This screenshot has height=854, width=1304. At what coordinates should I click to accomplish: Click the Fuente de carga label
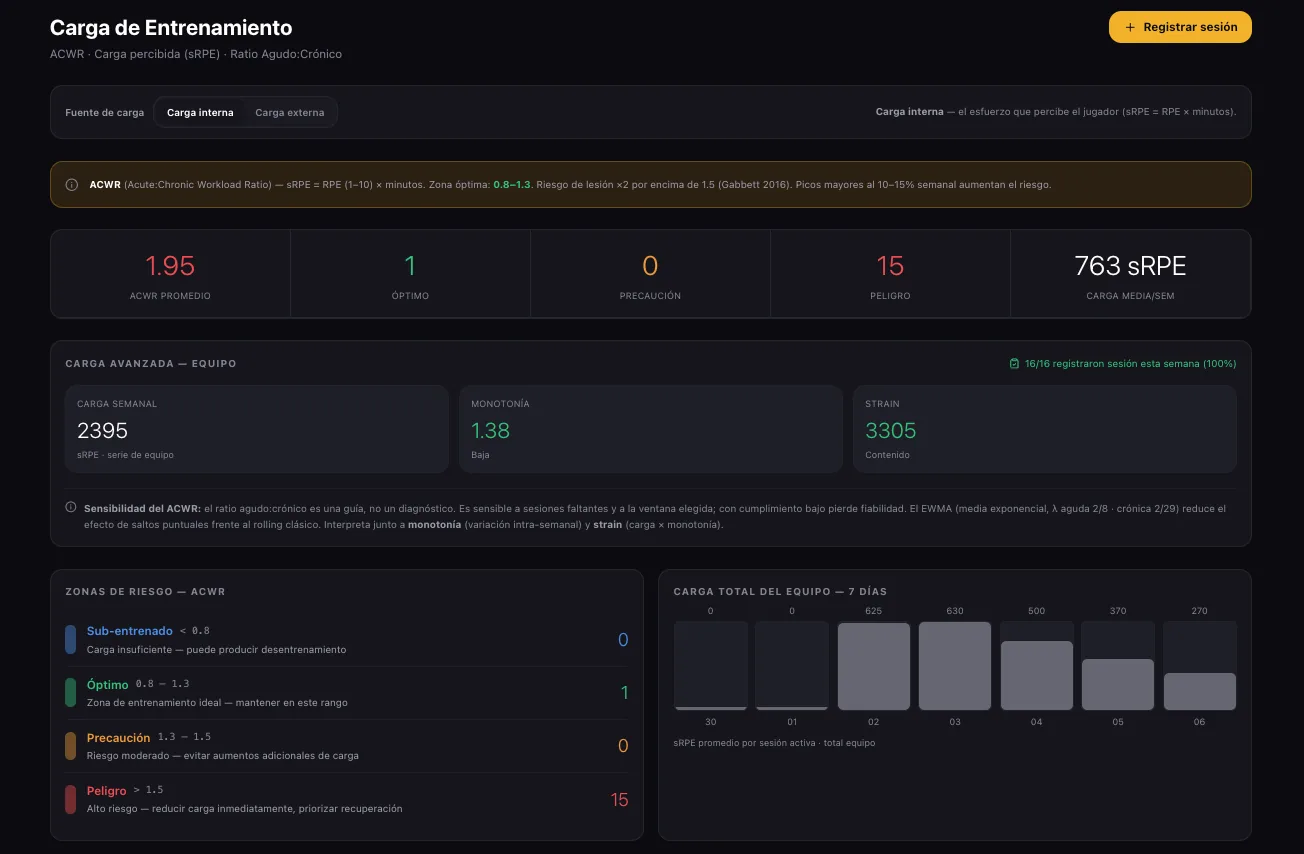pyautogui.click(x=105, y=113)
